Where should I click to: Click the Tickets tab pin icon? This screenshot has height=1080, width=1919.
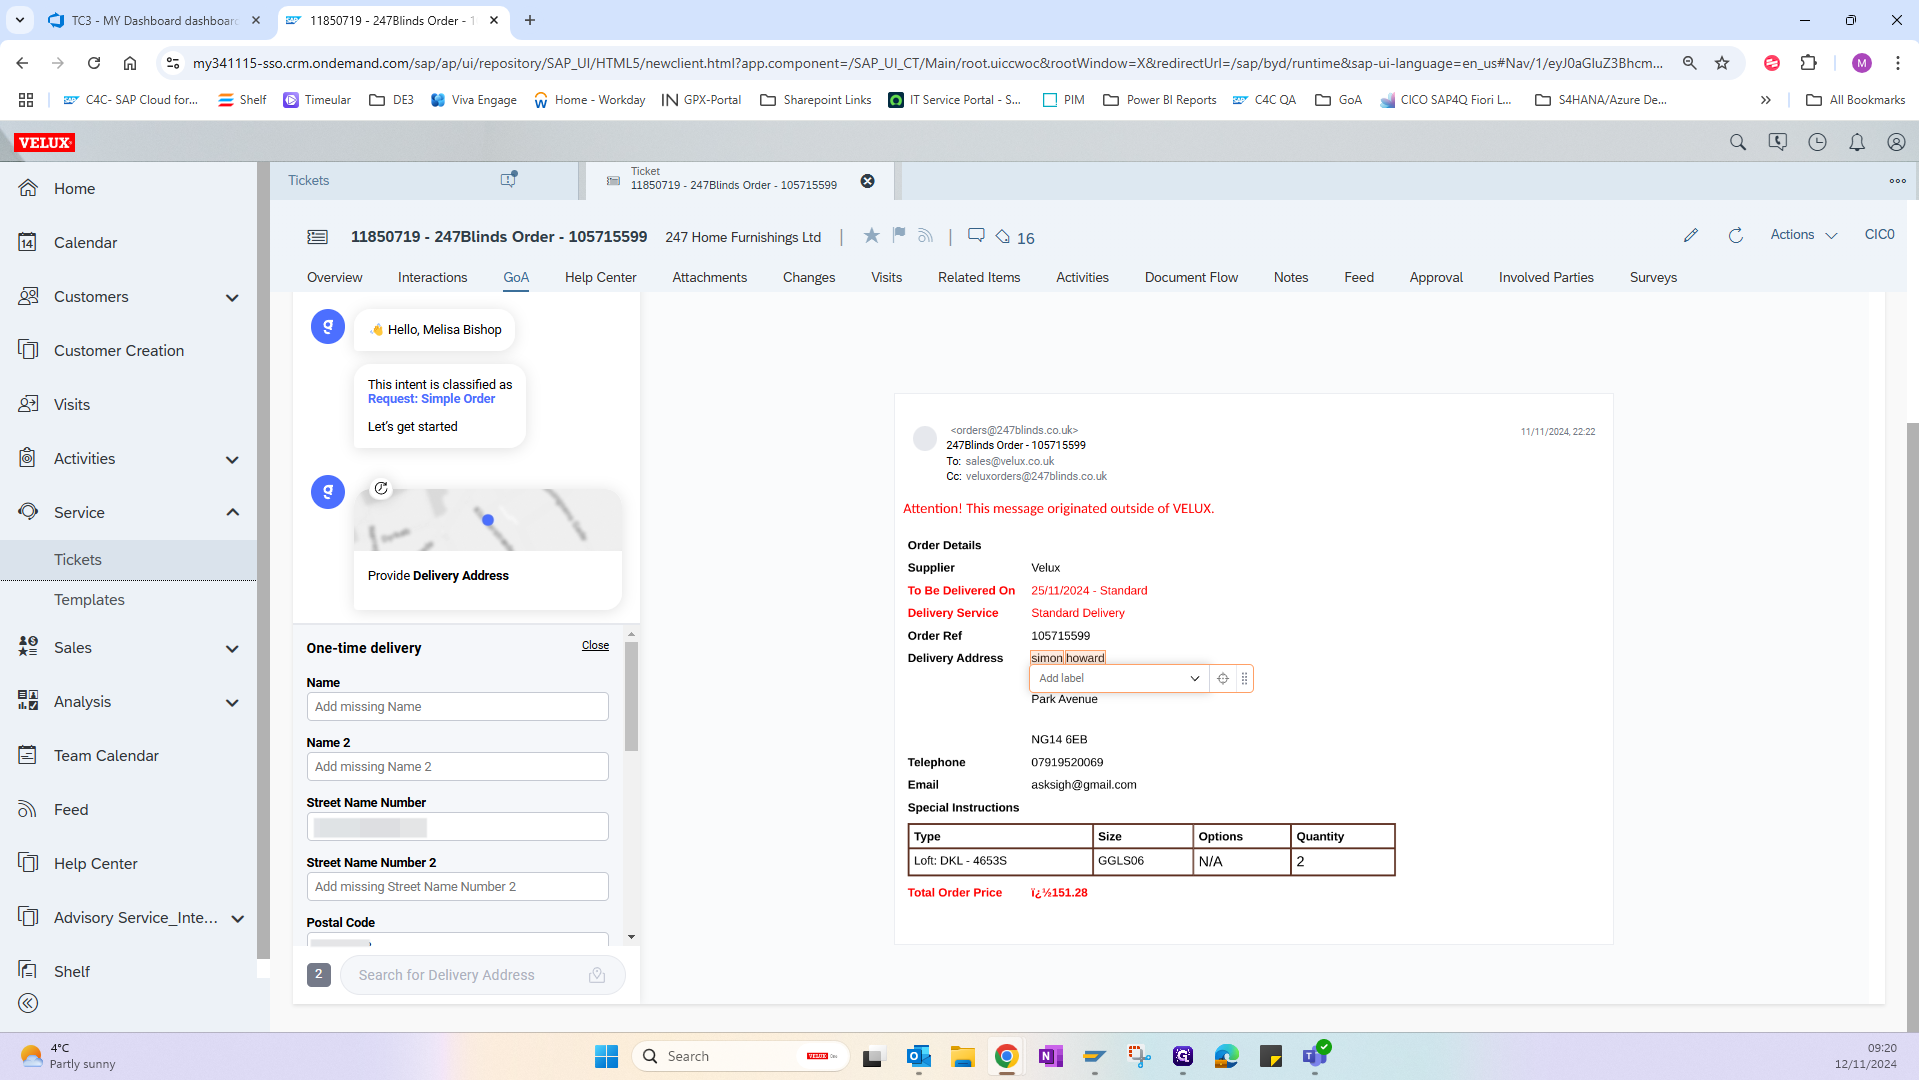pos(508,180)
